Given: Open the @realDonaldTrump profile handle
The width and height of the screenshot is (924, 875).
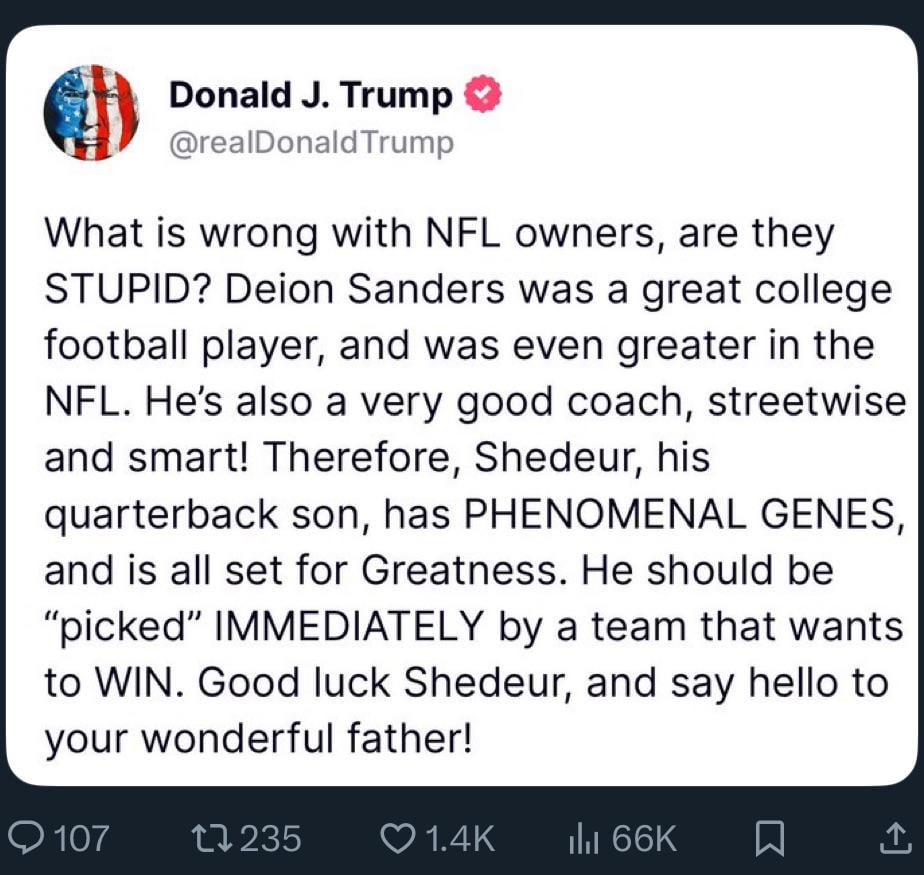Looking at the screenshot, I should click(x=312, y=142).
